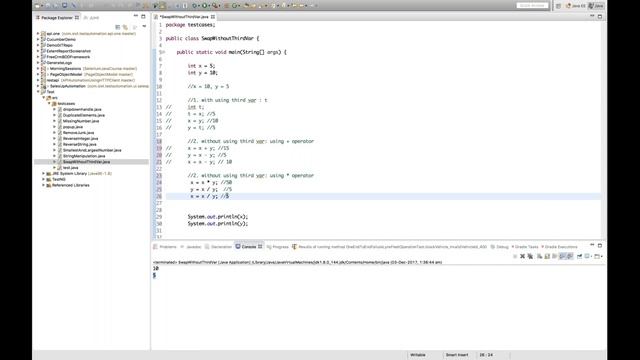Maximize the Console panel
Viewport: 640px width, 360px height.
[x=600, y=246]
